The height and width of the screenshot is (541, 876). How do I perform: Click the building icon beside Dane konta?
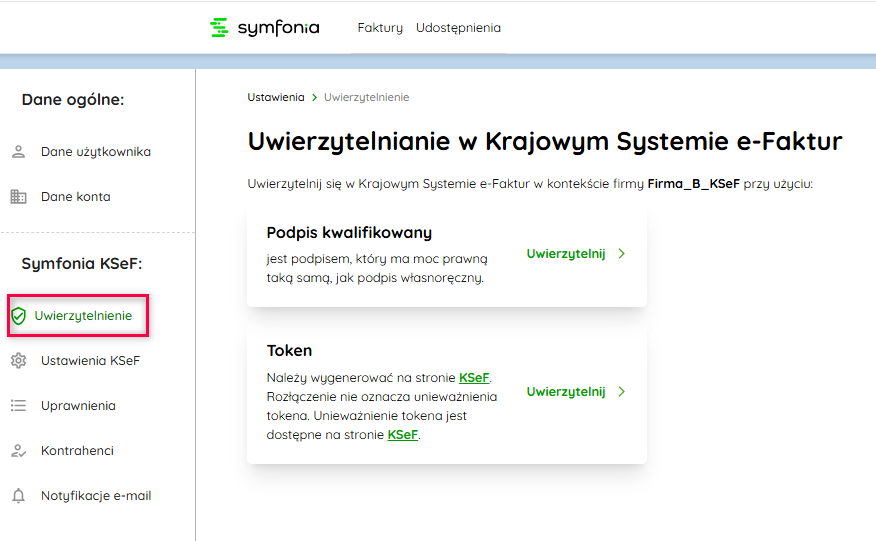[18, 197]
